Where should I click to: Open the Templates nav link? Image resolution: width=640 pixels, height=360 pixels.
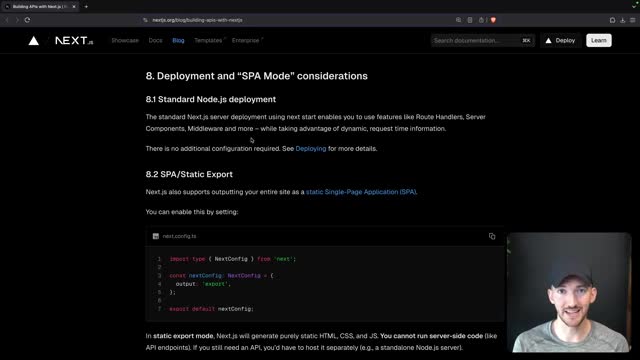point(209,40)
